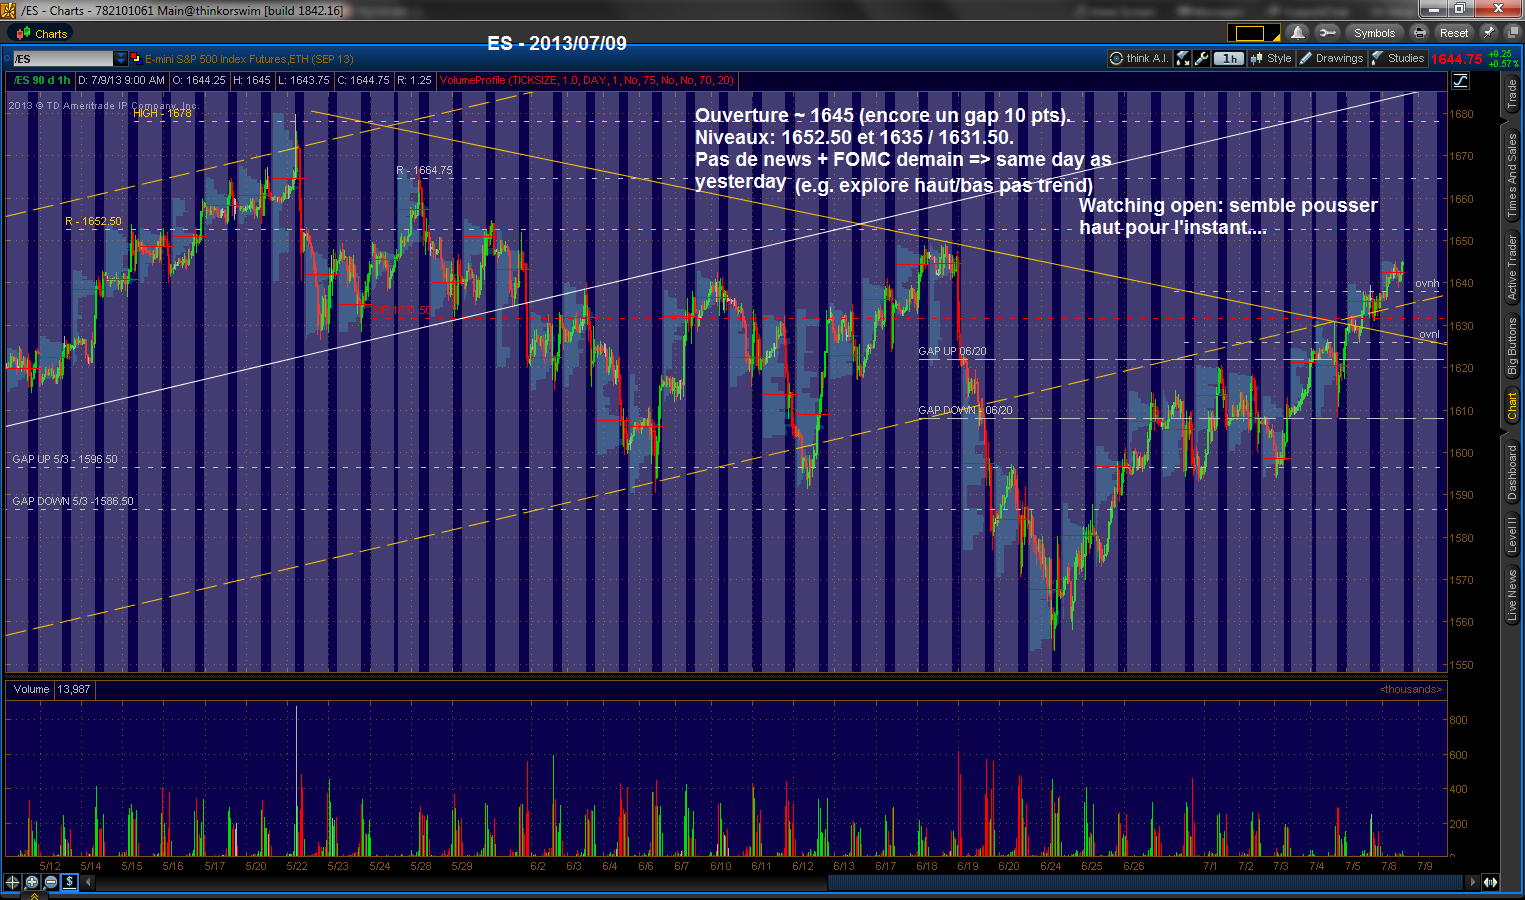The width and height of the screenshot is (1525, 900).
Task: Open the Live News side tab
Action: click(x=1512, y=595)
